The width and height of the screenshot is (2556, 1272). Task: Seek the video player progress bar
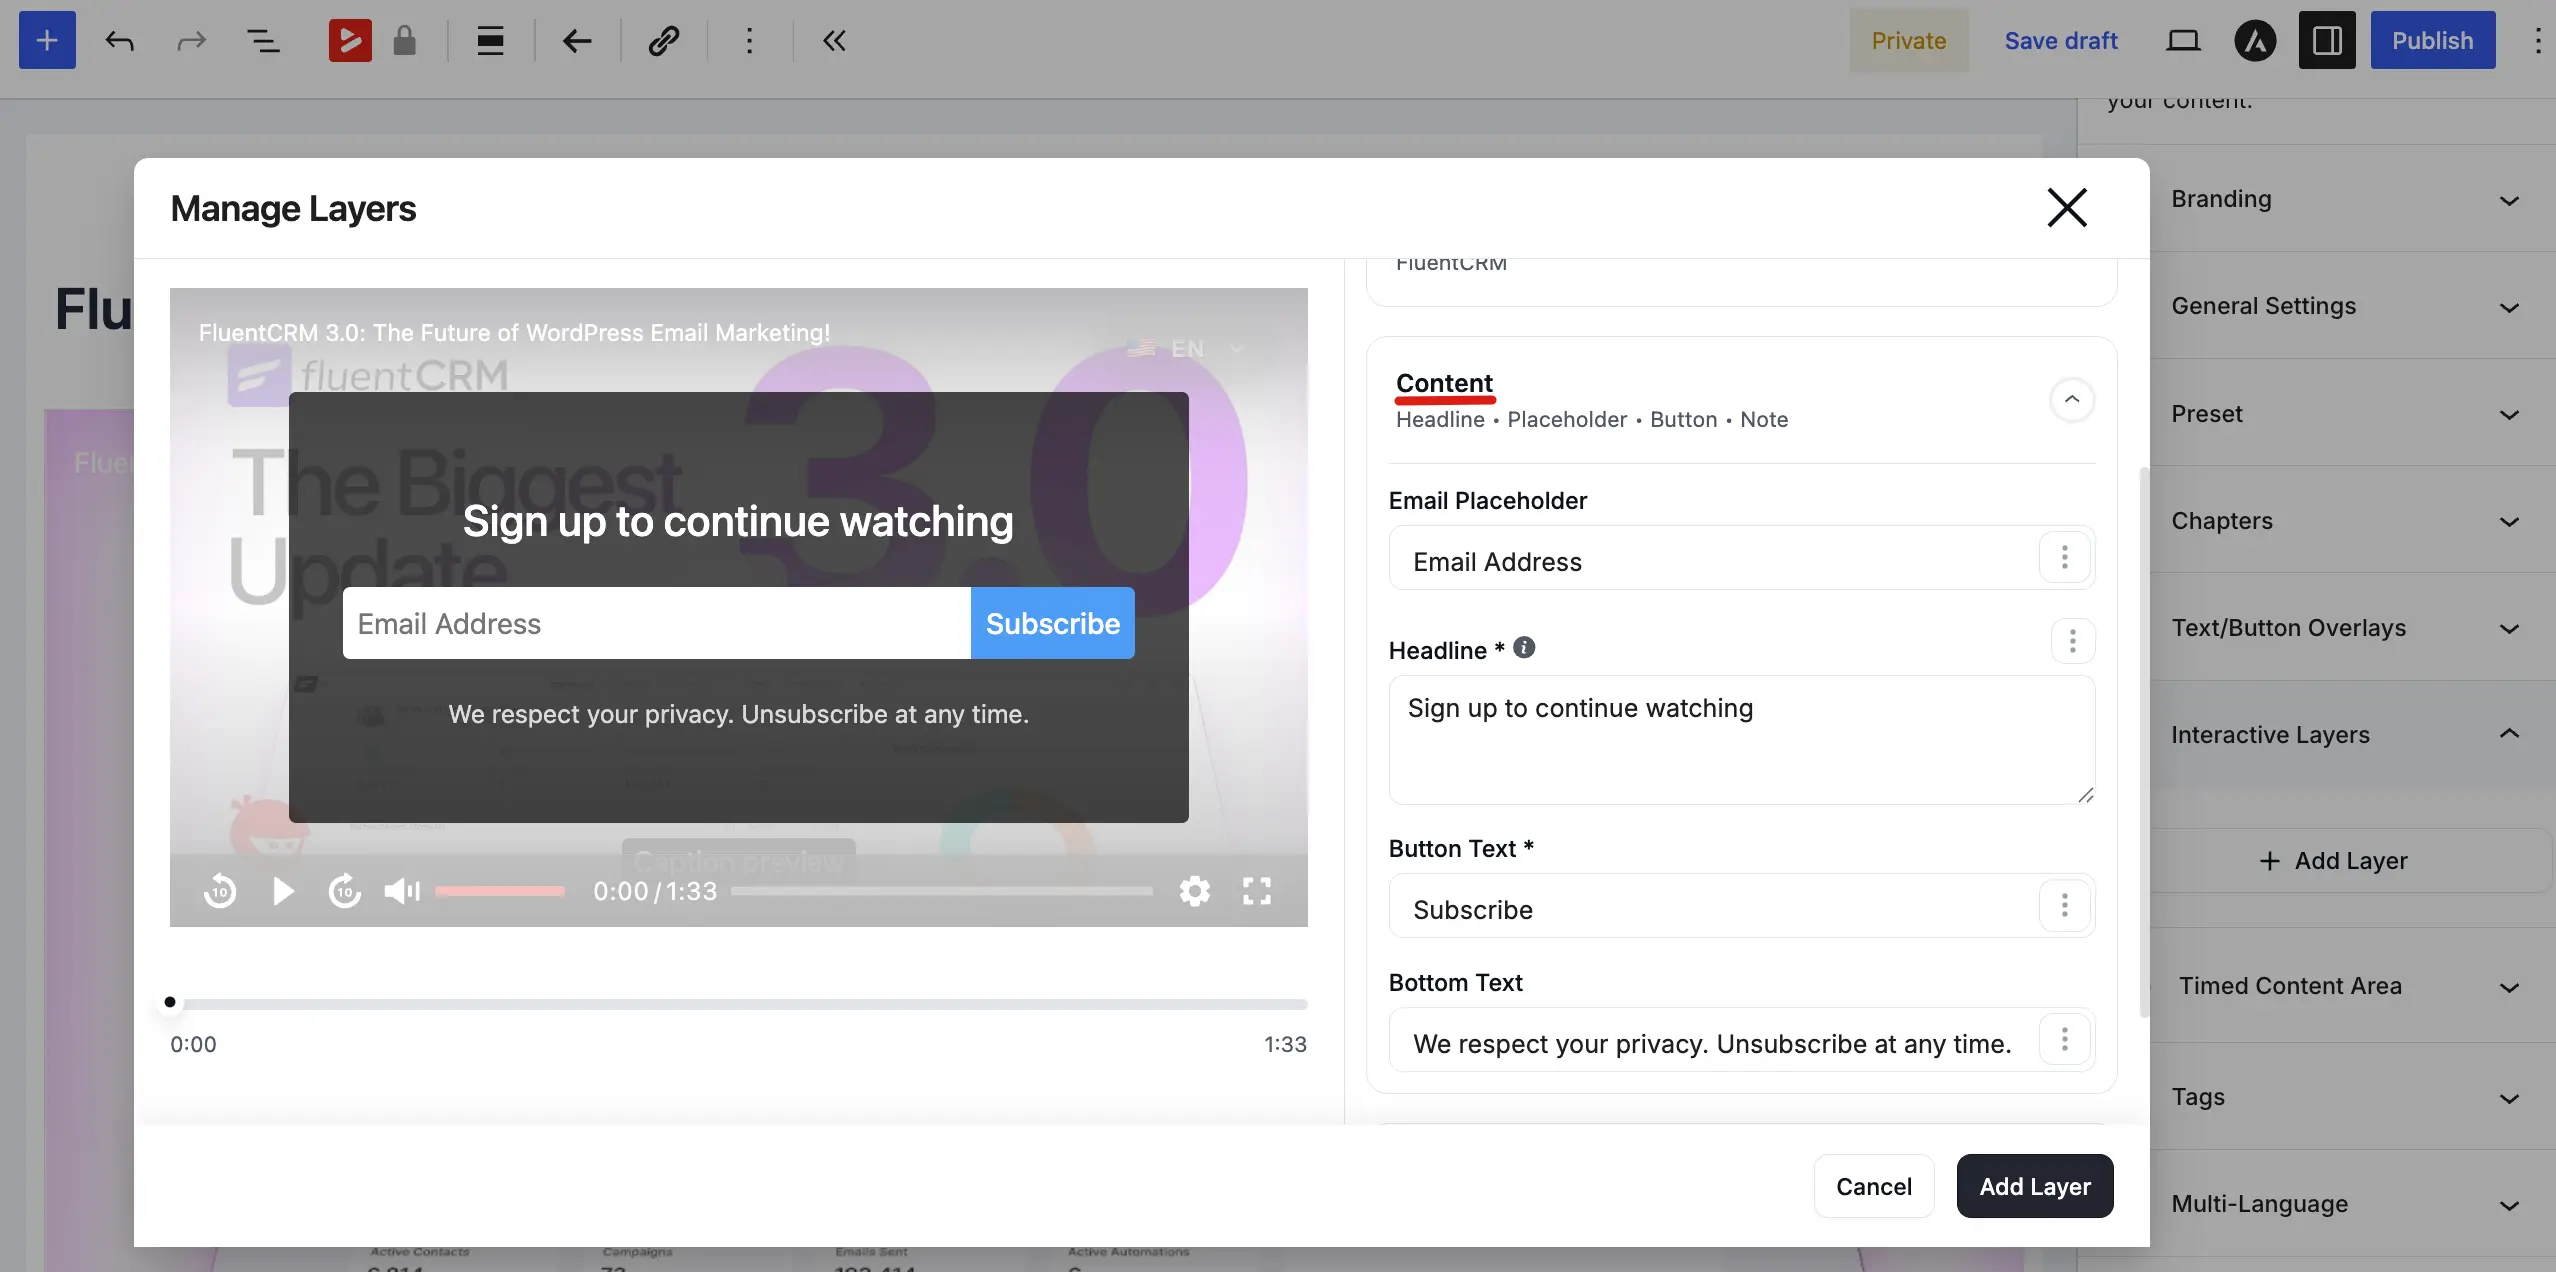(941, 891)
